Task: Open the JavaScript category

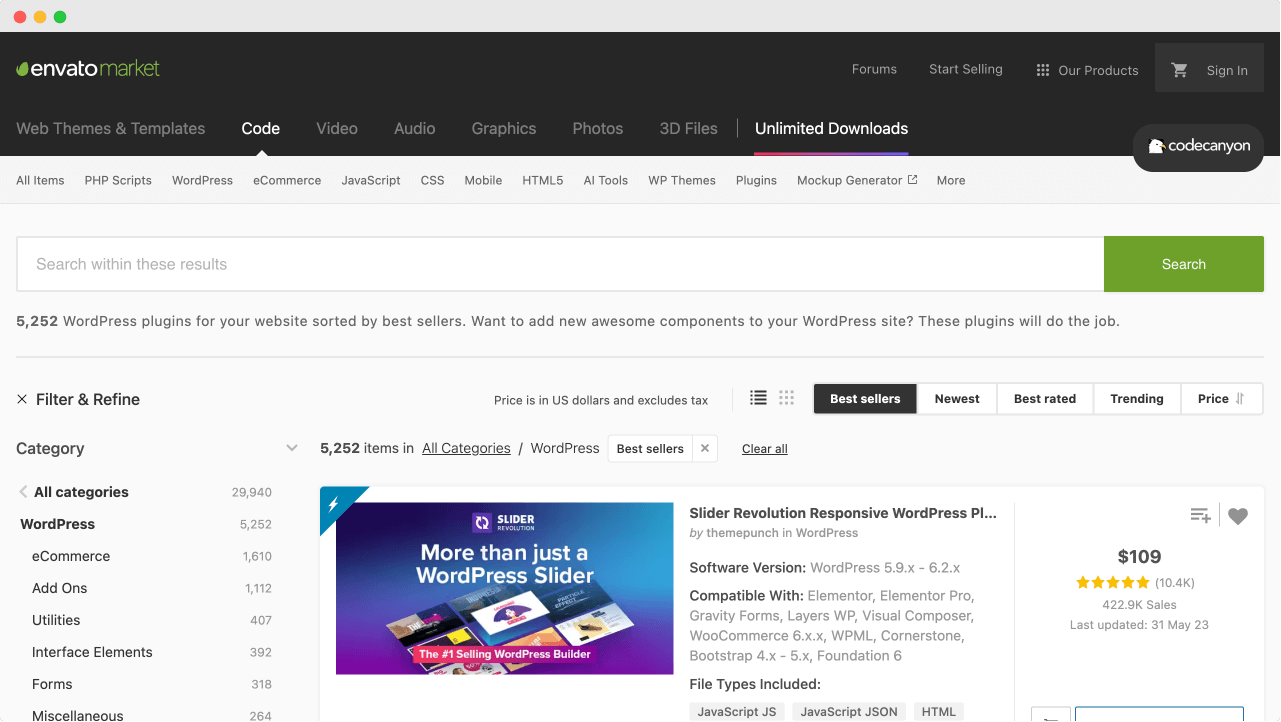Action: click(371, 181)
